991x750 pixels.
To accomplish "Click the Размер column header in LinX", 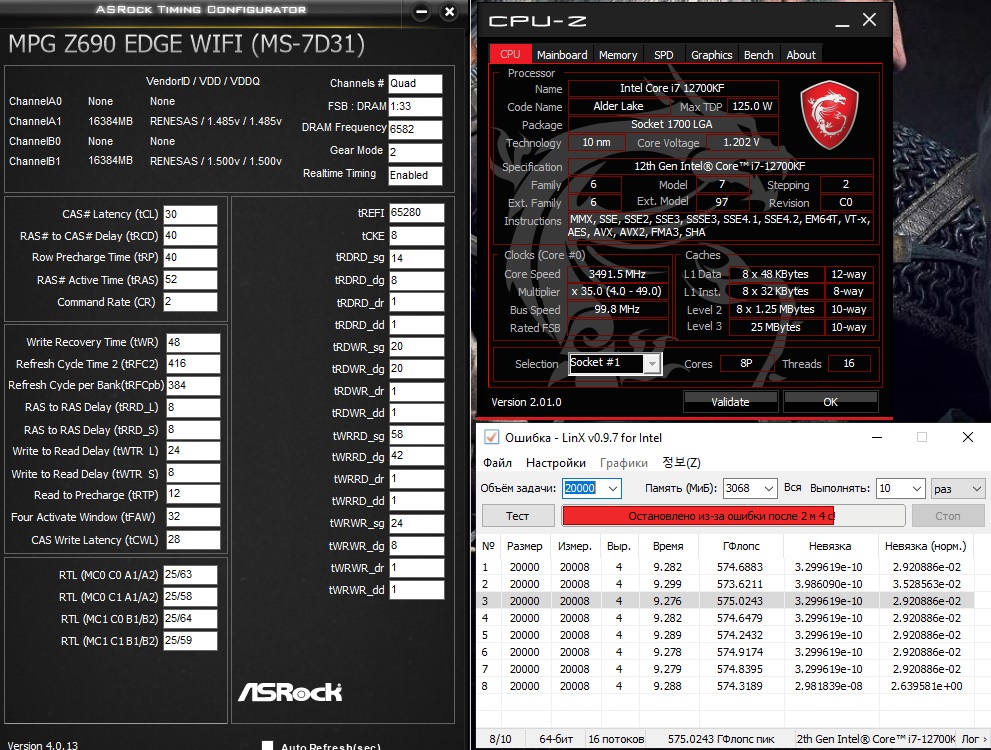I will click(525, 546).
